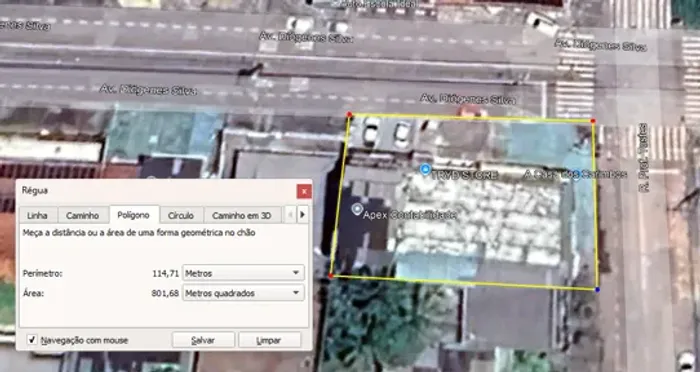Click the Régua dialog title
This screenshot has height=372, width=700.
click(35, 191)
